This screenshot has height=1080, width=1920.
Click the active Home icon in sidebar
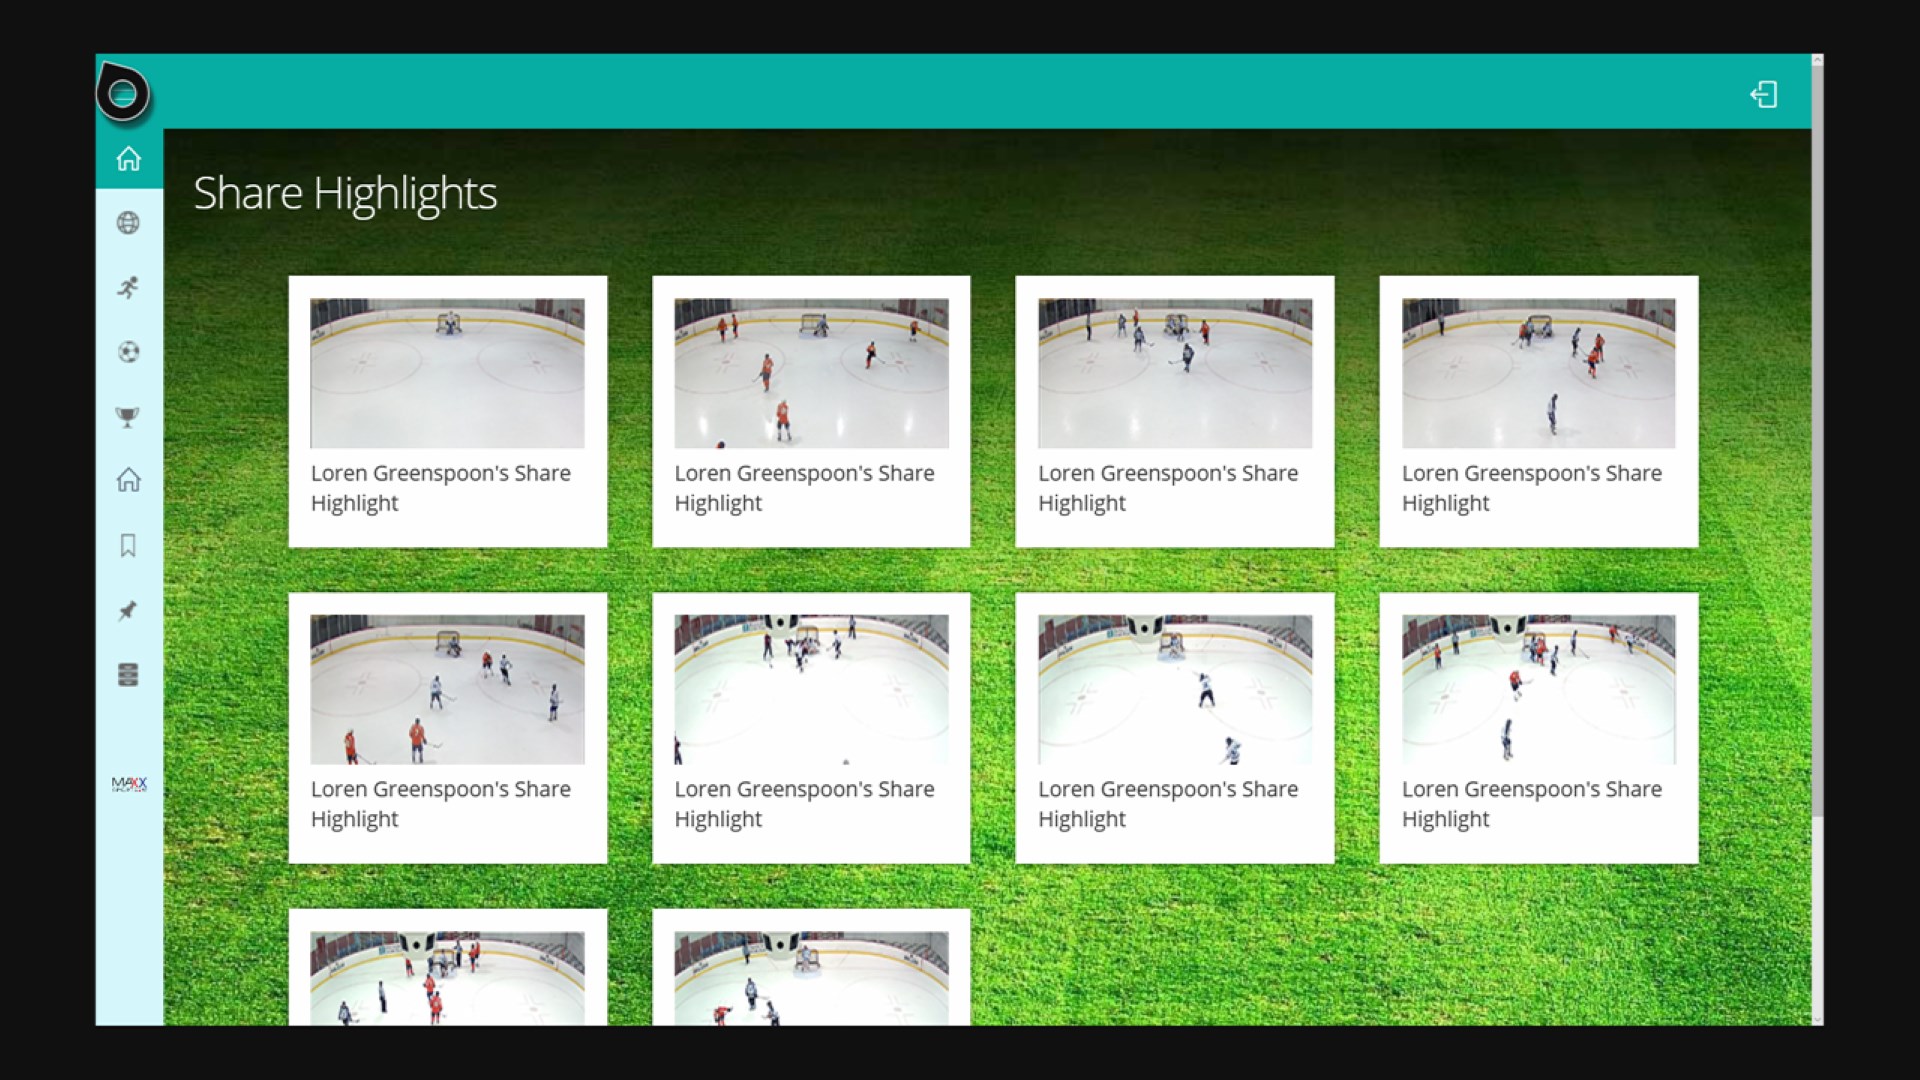coord(128,159)
